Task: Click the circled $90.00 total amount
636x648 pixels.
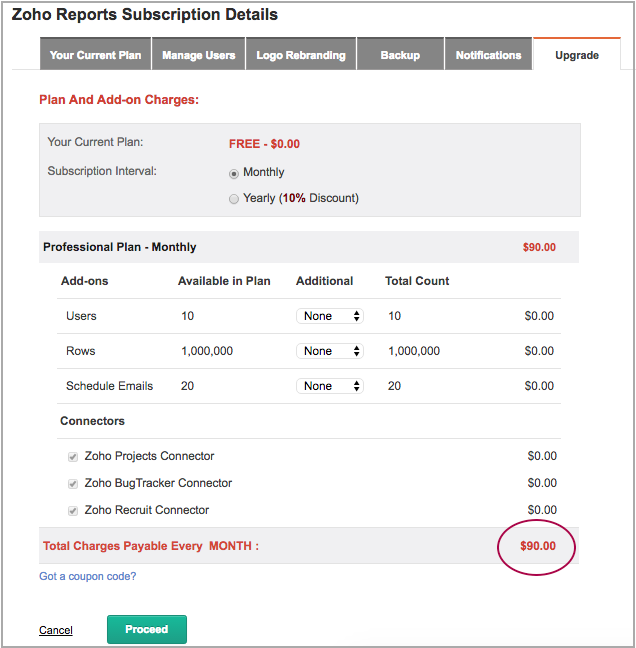Action: (537, 546)
